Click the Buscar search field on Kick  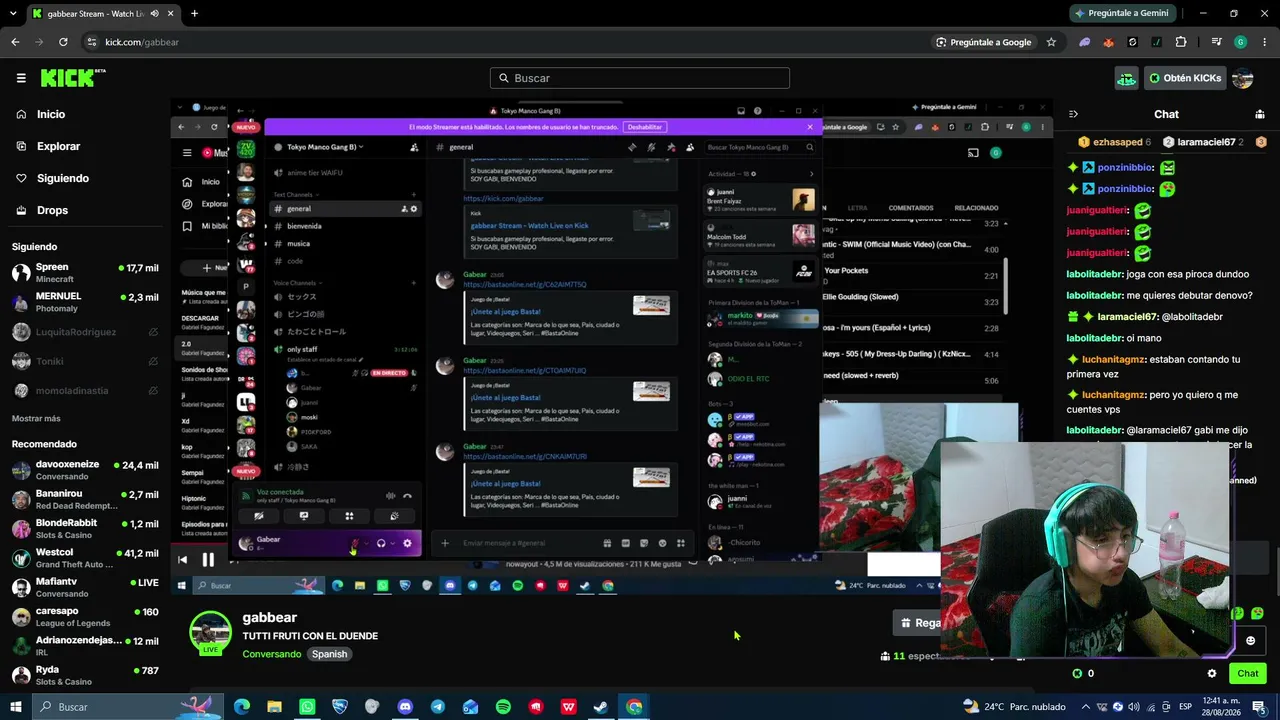point(640,78)
